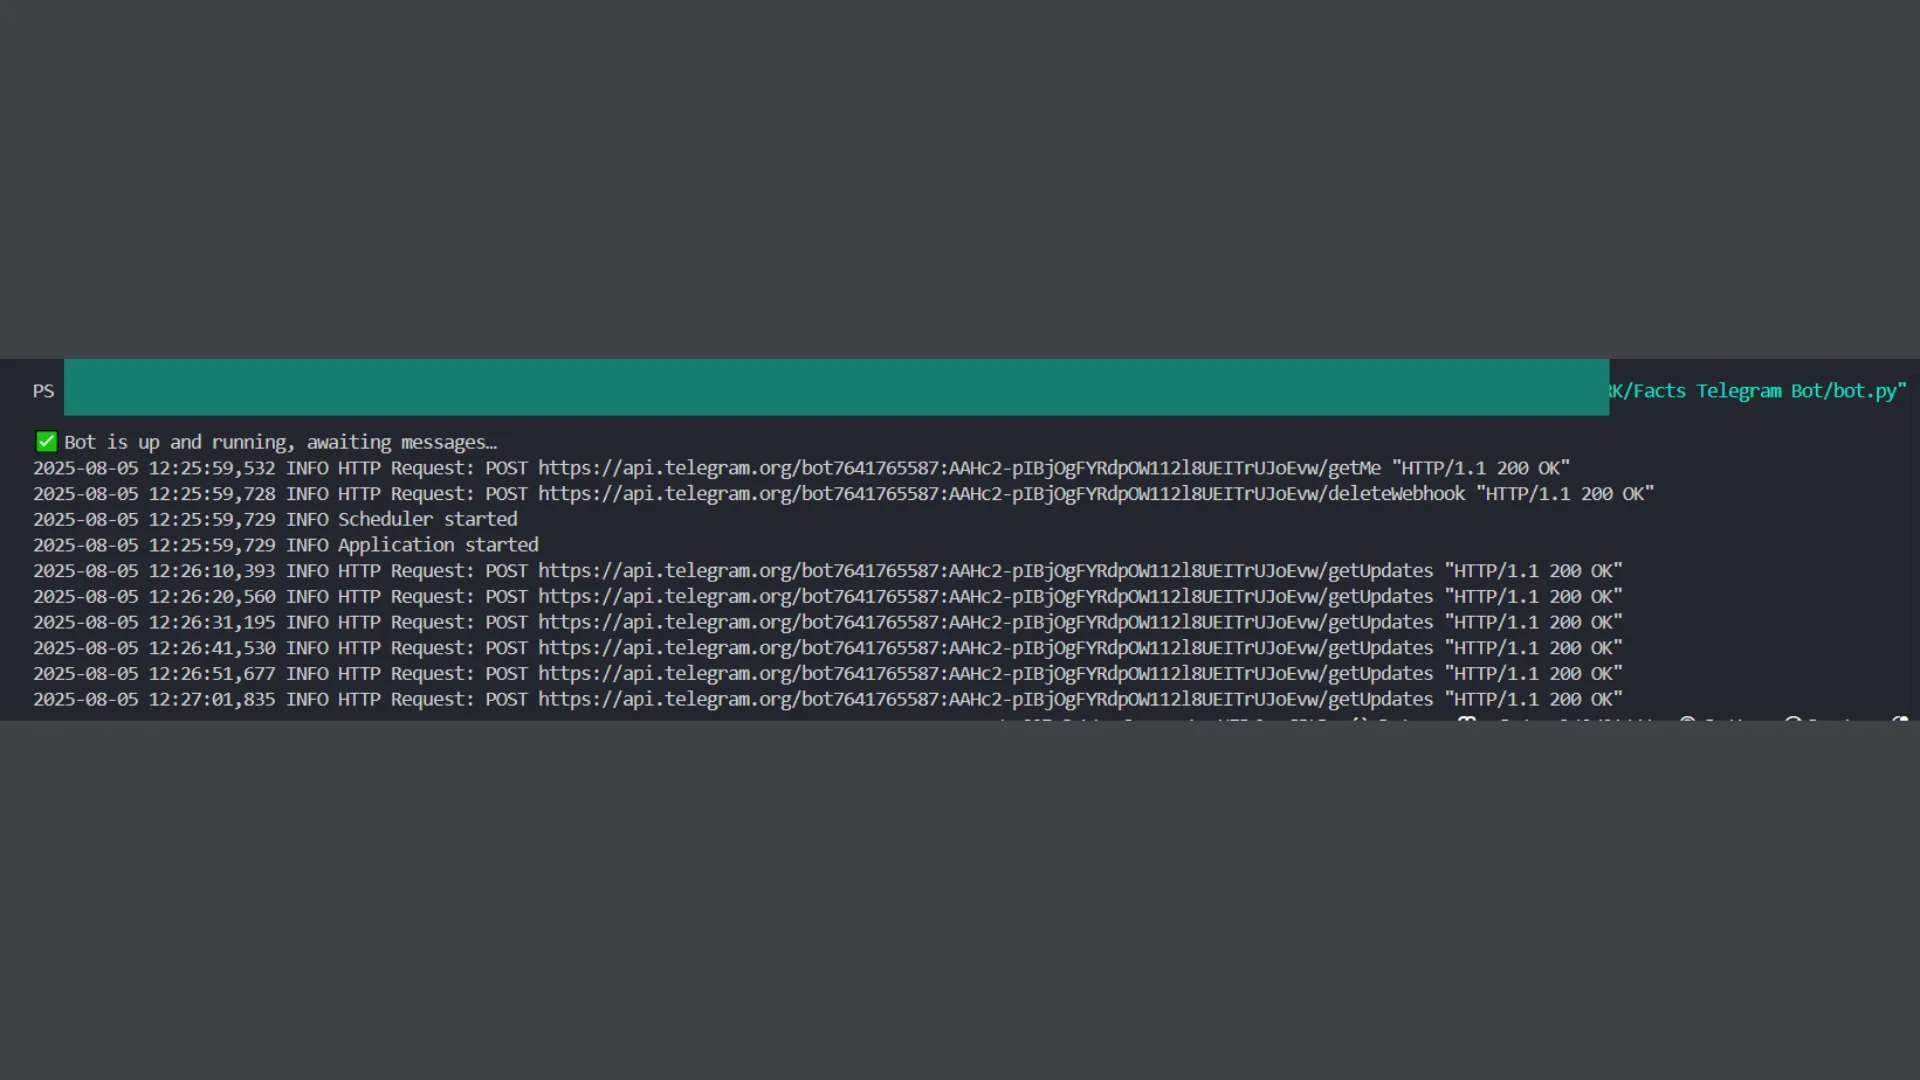Click the teal redacted command block
This screenshot has height=1080, width=1920.
[836, 387]
